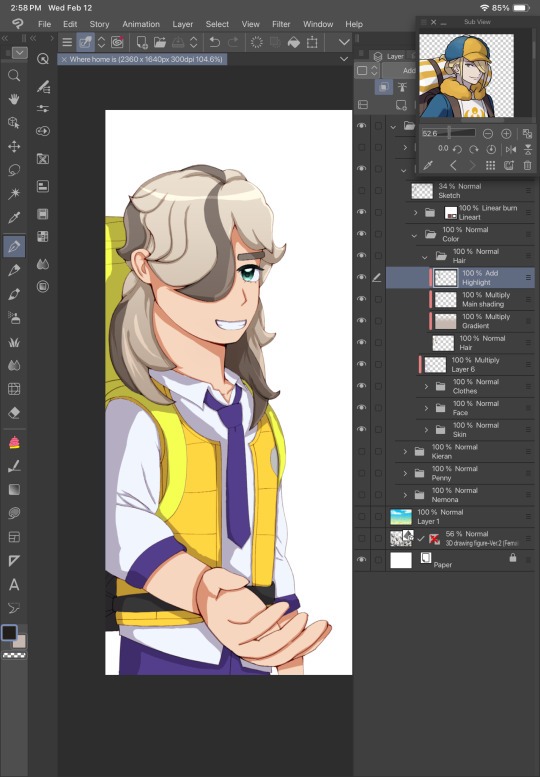Toggle the Clothes folder lock checkbox
Image resolution: width=540 pixels, height=777 pixels.
click(378, 386)
